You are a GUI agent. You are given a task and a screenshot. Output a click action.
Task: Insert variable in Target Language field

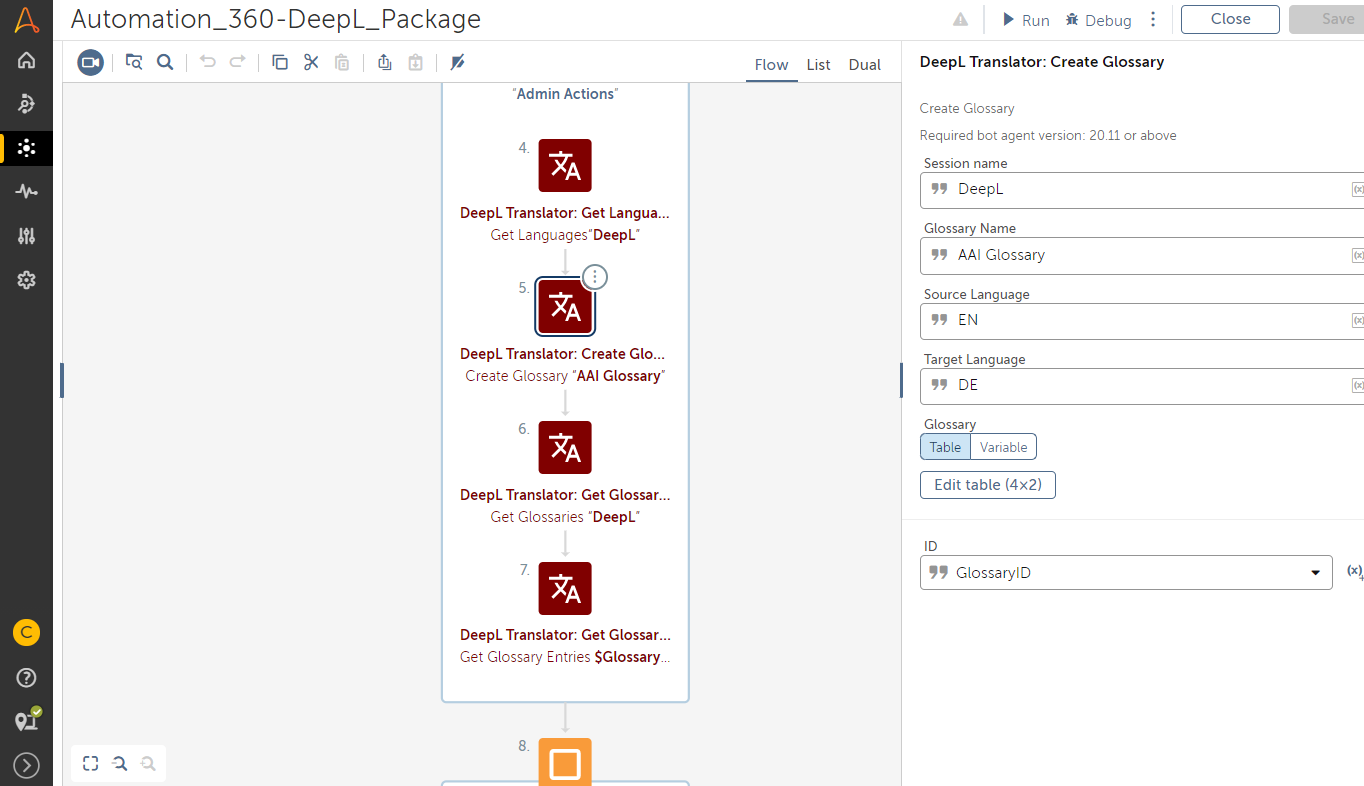click(x=1358, y=385)
